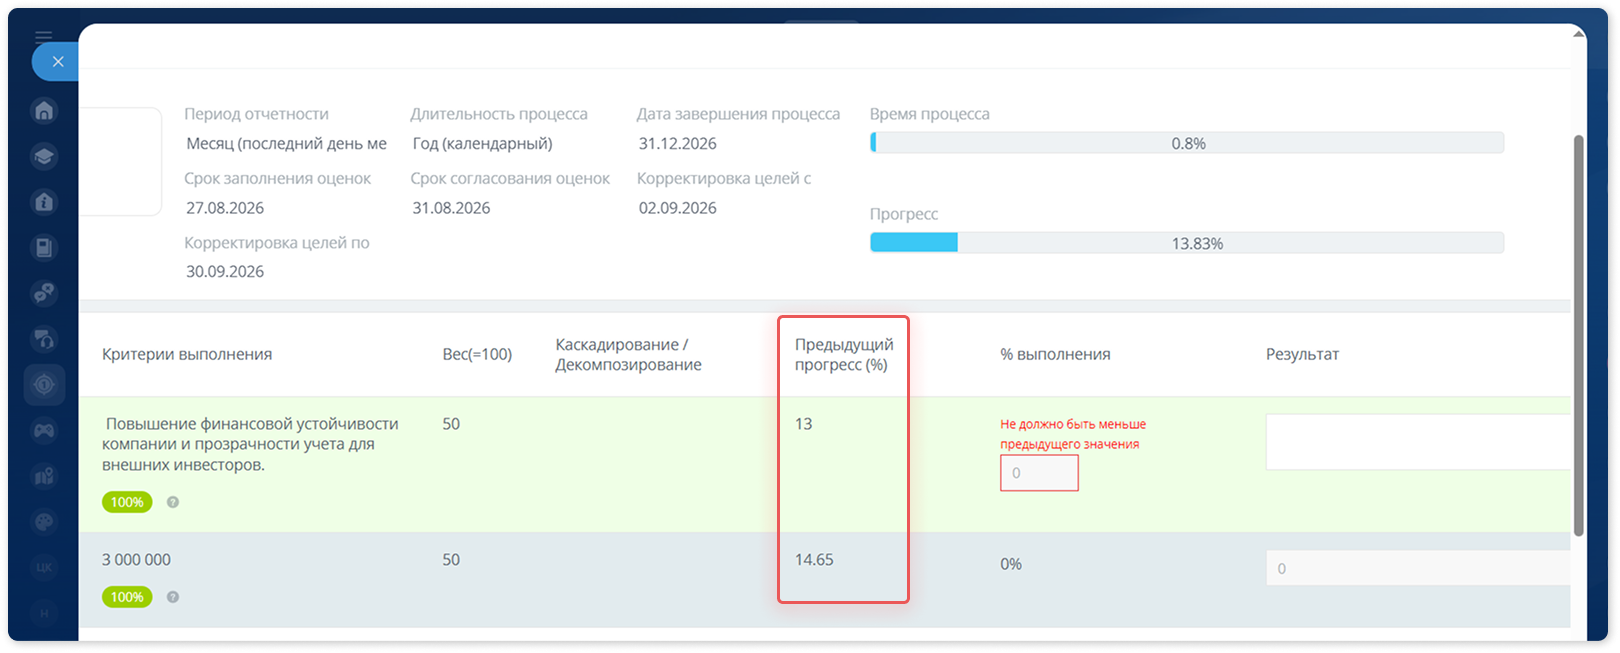Close the panel with the blue X button
This screenshot has height=653, width=1620.
pos(57,61)
